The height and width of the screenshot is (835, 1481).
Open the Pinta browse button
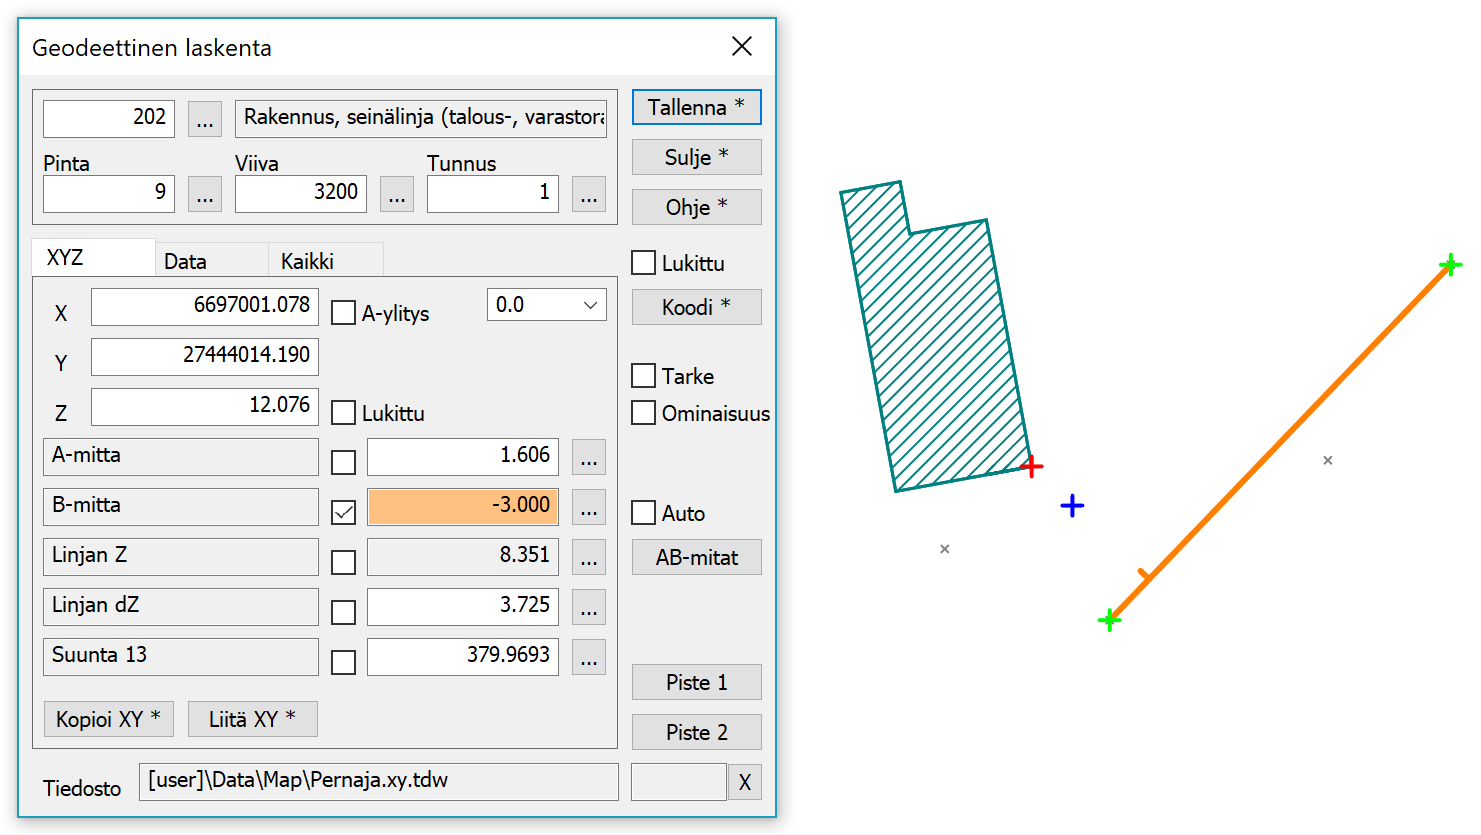205,194
